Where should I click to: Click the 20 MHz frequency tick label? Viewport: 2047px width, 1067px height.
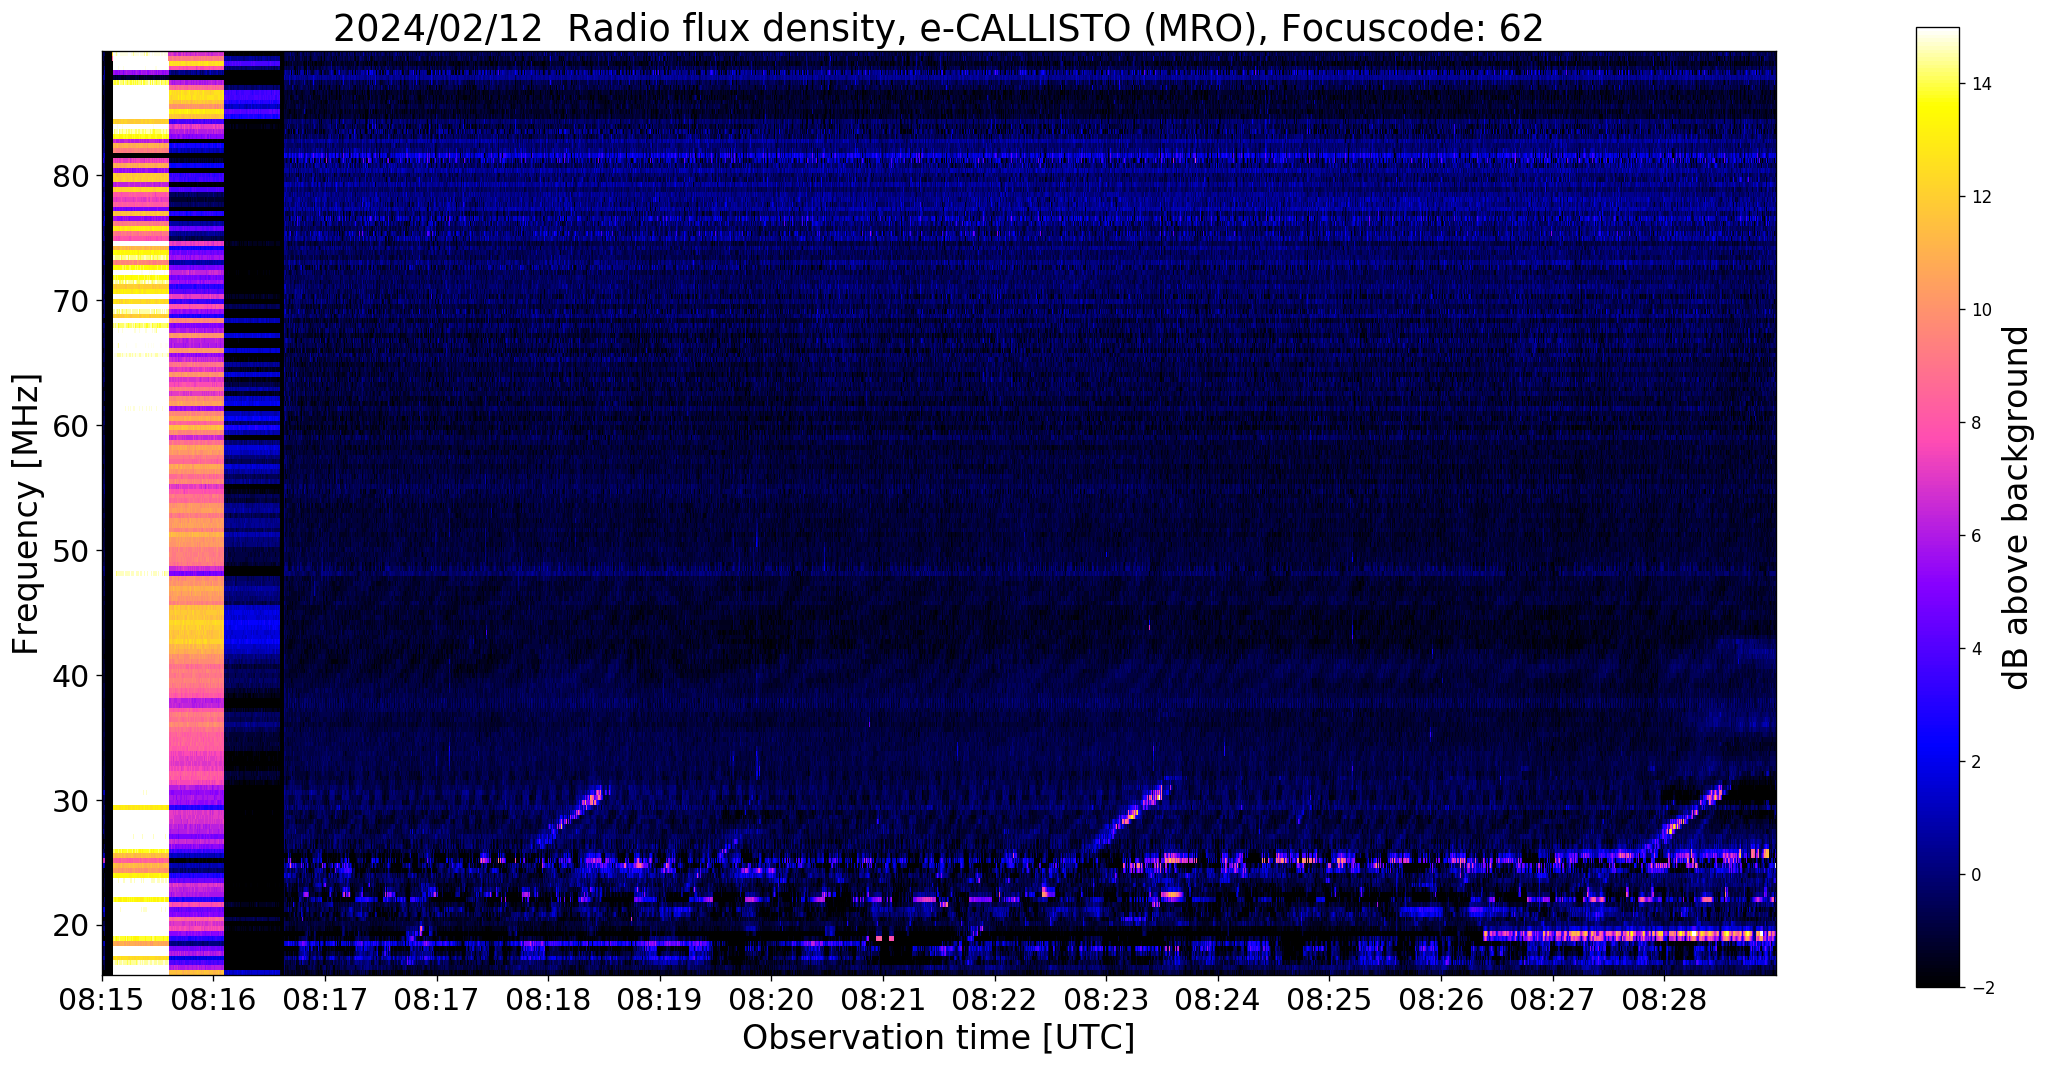71,926
